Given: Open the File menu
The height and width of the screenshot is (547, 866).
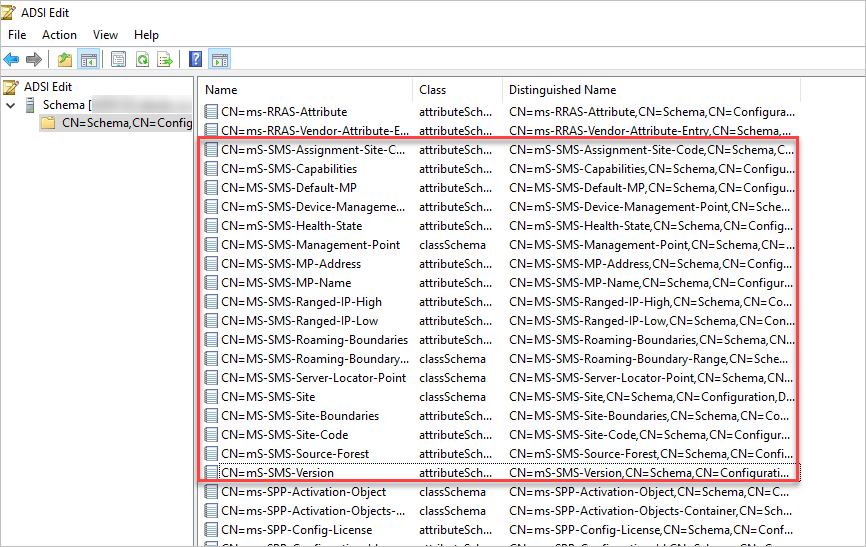Looking at the screenshot, I should click(x=17, y=35).
